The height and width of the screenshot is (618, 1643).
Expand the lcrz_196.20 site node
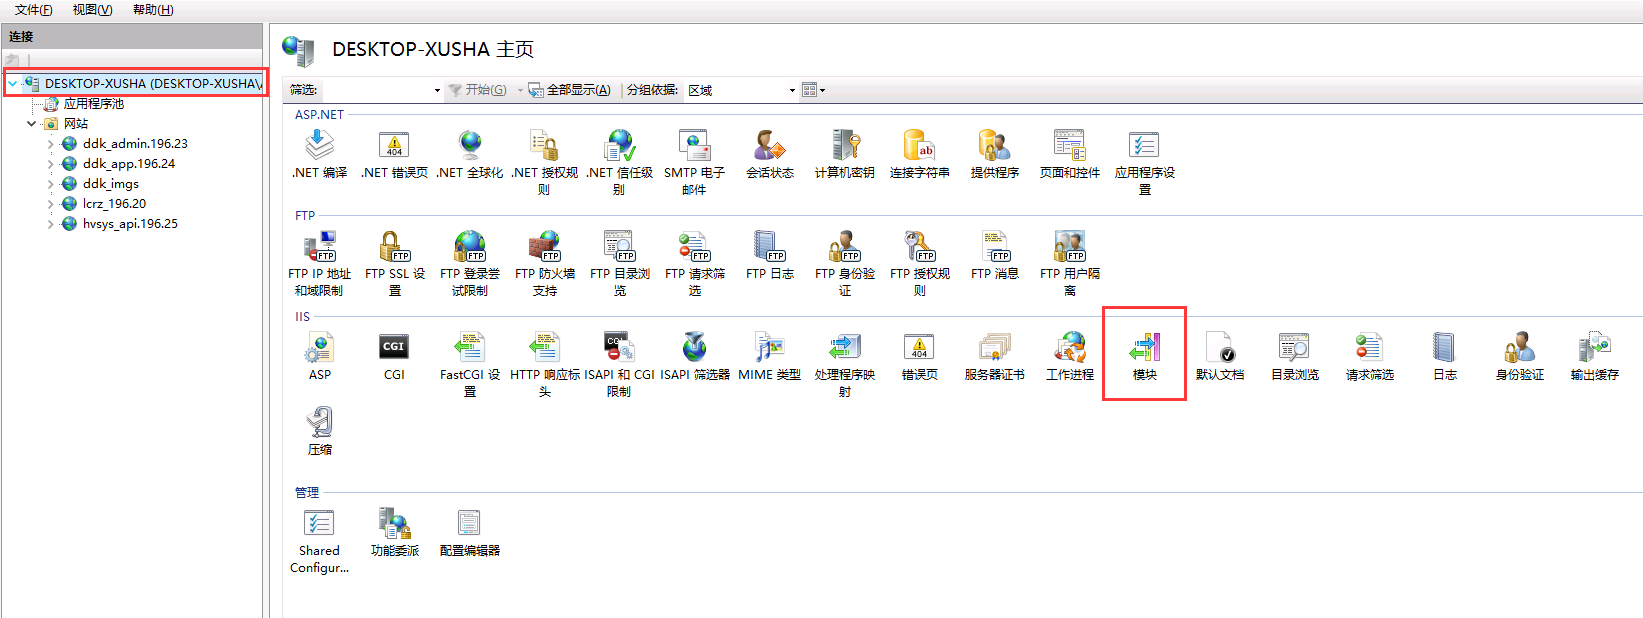[x=51, y=204]
